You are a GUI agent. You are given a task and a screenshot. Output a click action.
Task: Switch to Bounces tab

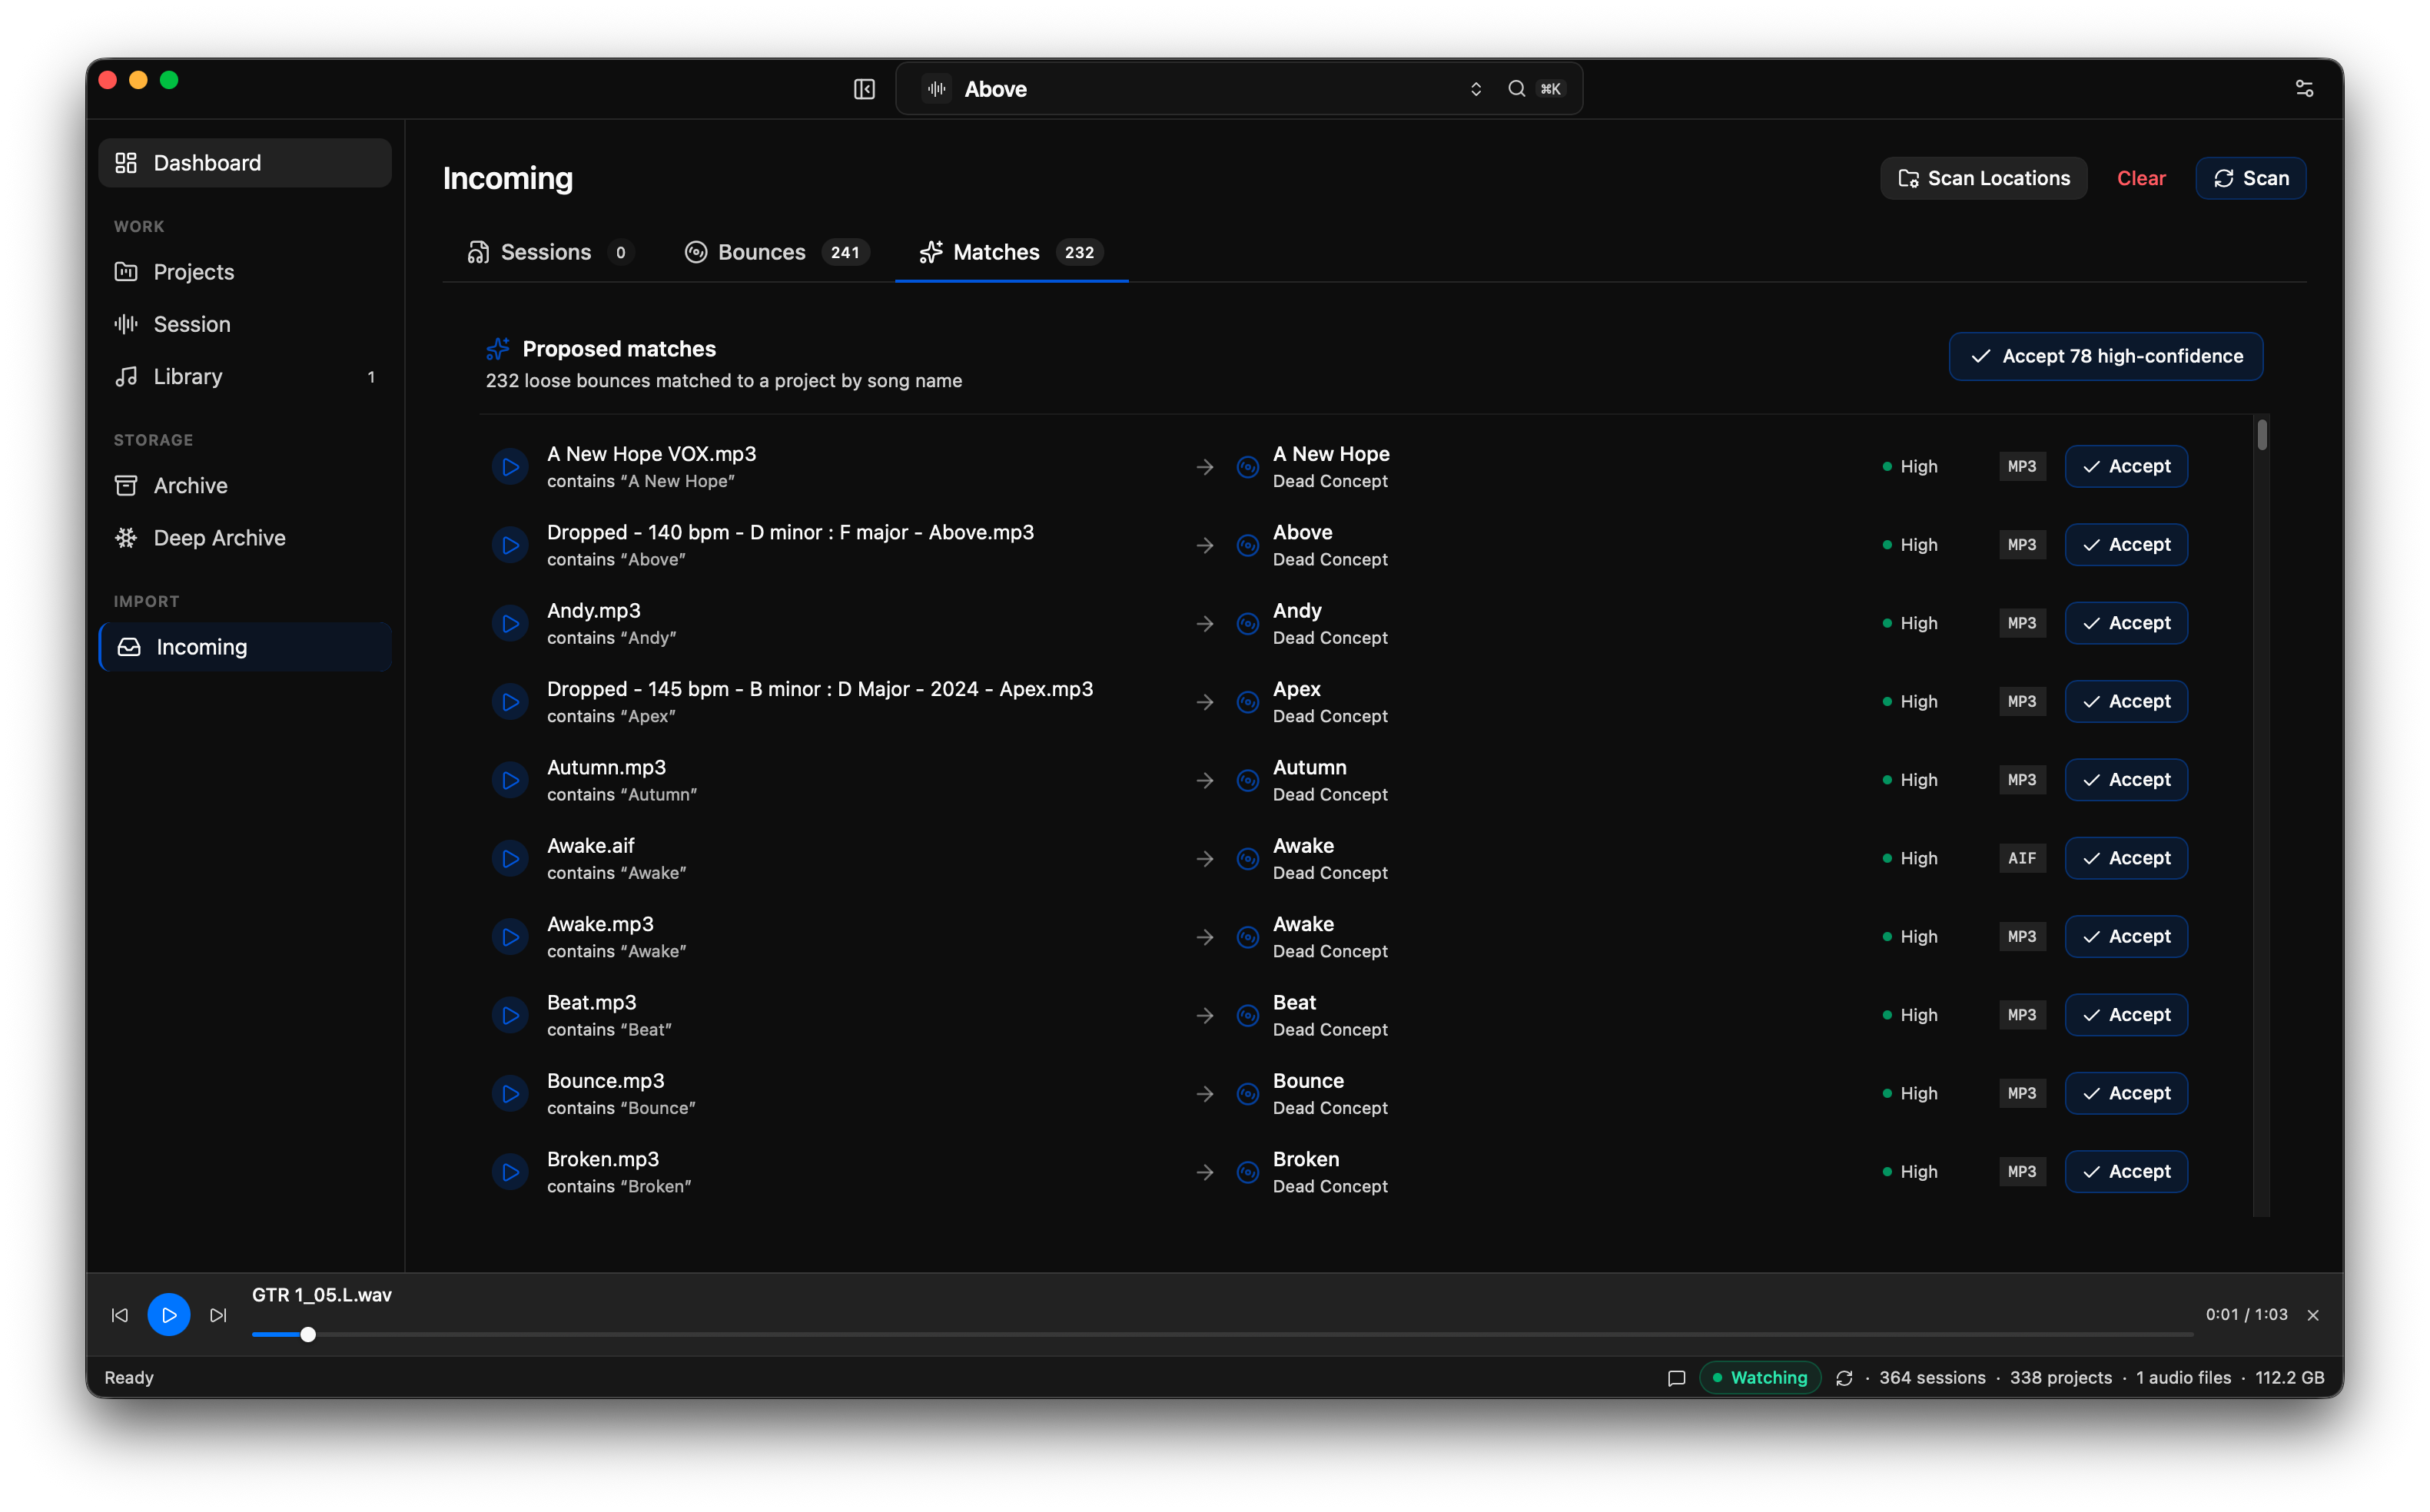pos(777,252)
